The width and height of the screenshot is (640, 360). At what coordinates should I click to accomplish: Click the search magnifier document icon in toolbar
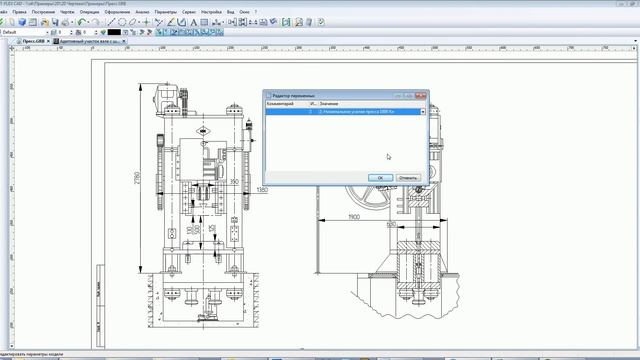[299, 22]
